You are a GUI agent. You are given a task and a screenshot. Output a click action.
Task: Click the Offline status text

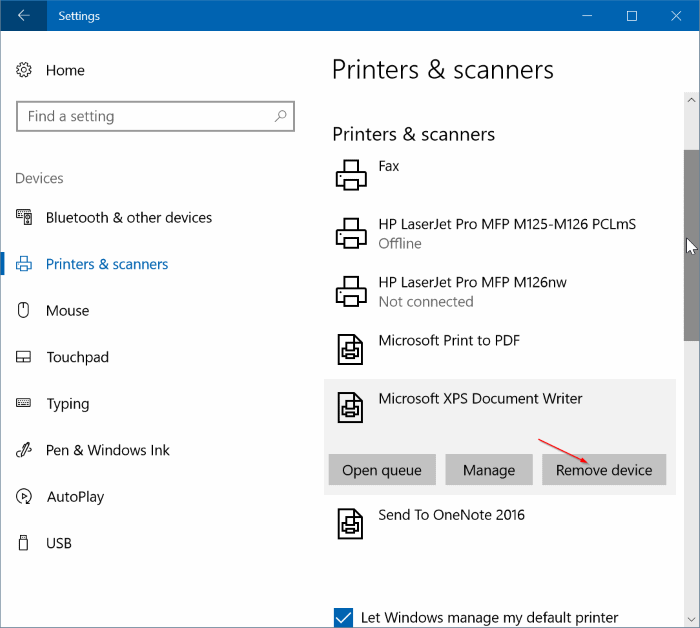coord(400,243)
